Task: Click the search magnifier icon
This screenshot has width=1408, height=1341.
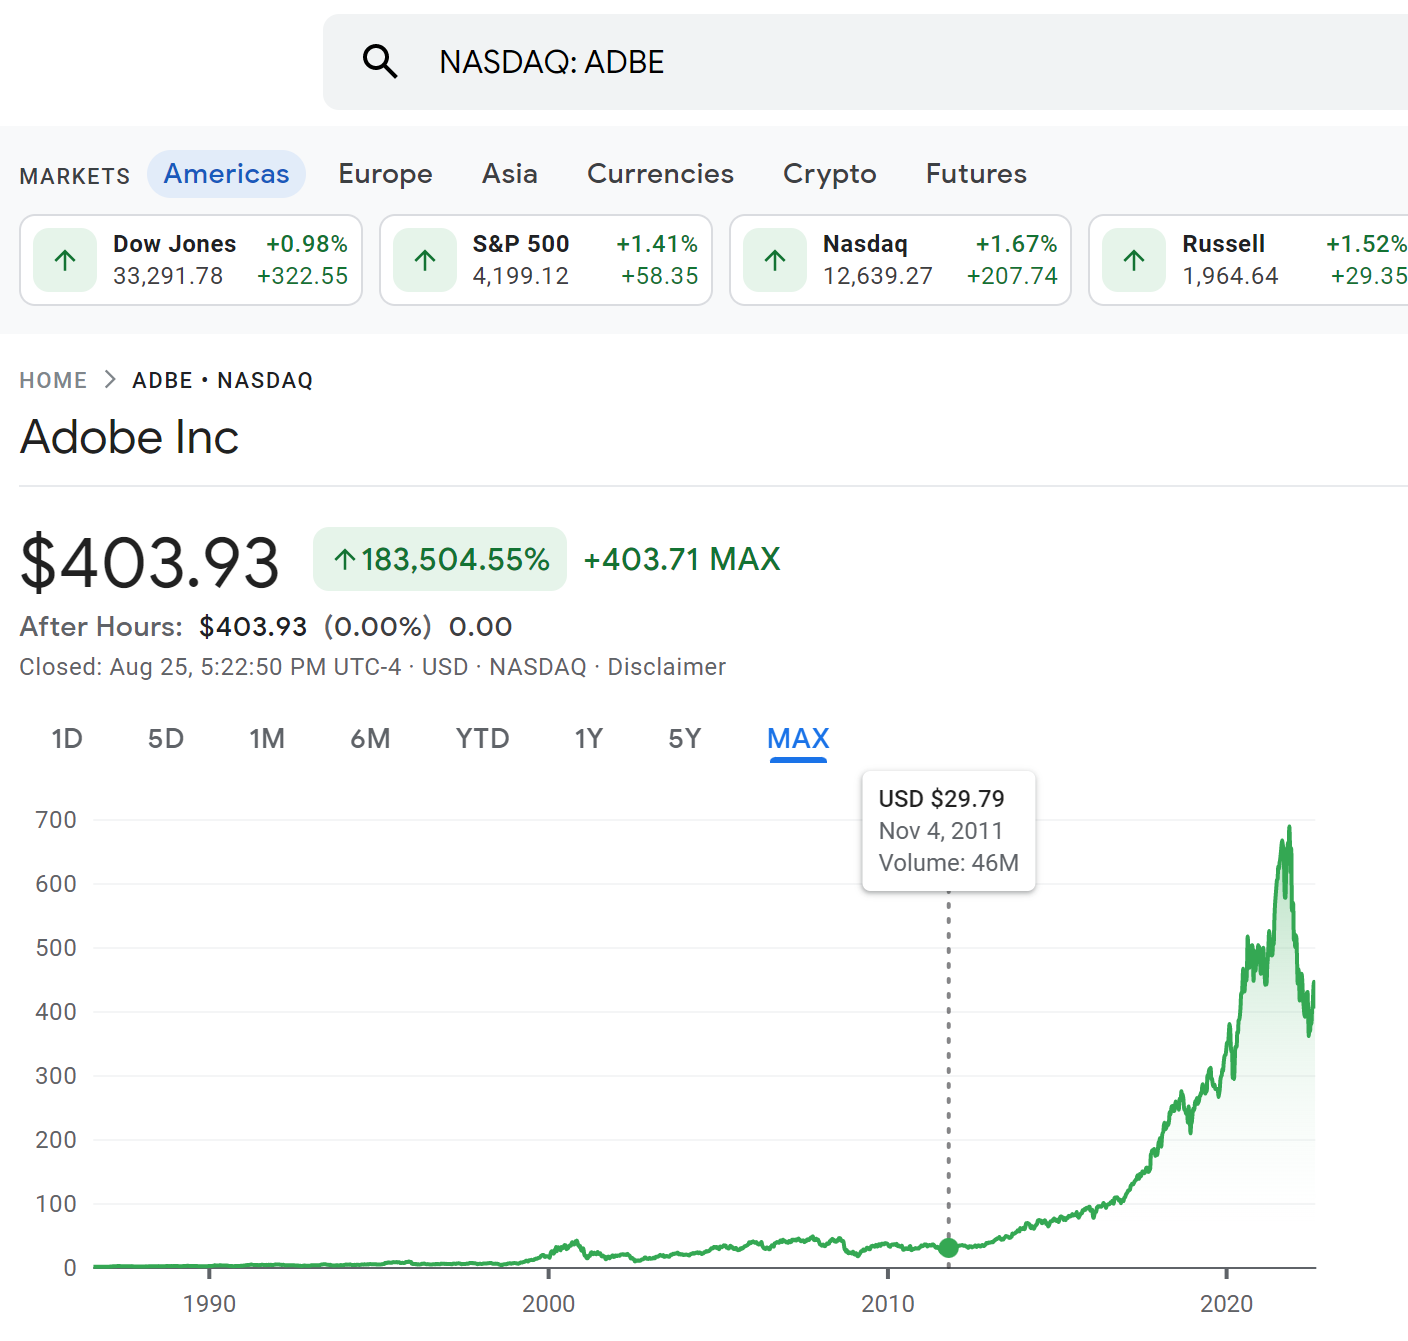Action: point(380,62)
